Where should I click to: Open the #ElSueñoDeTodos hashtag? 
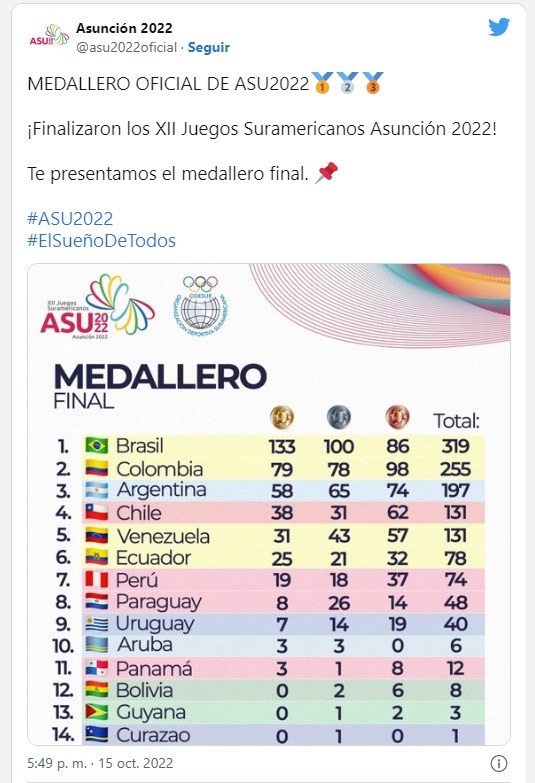click(x=101, y=241)
